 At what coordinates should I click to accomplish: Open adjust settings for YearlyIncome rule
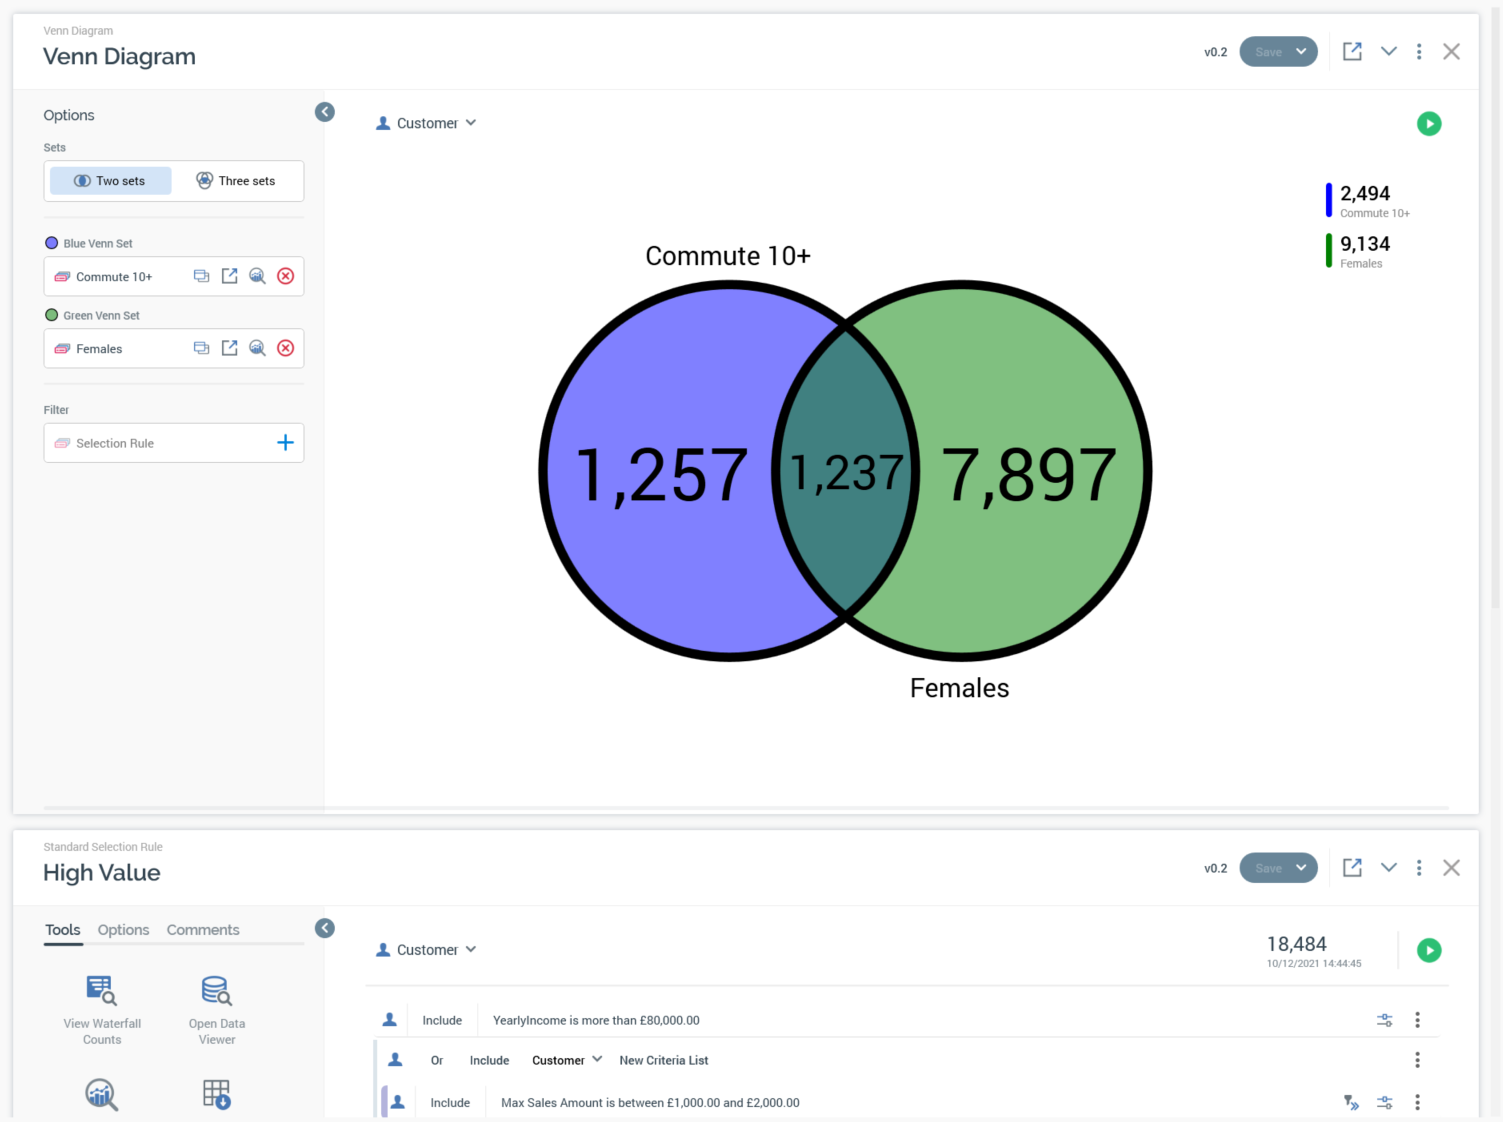[1384, 1020]
